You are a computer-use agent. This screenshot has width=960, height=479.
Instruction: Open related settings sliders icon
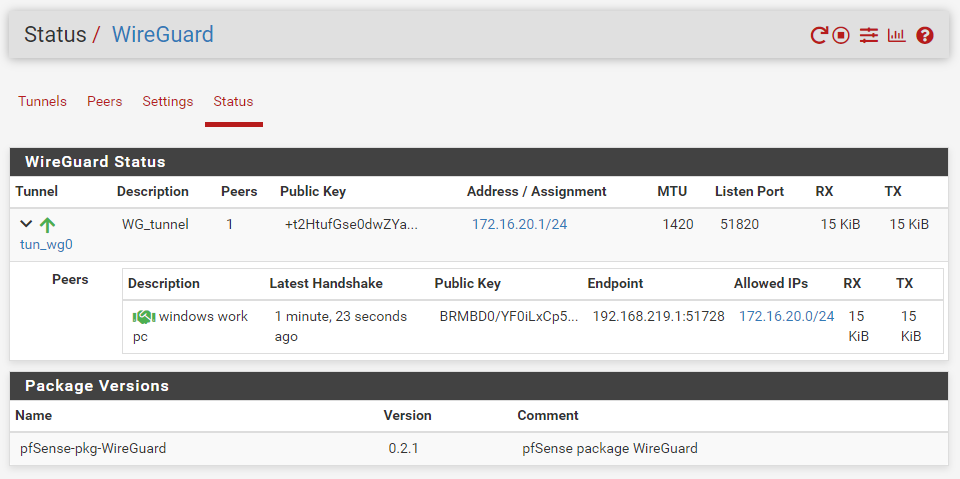(x=868, y=36)
